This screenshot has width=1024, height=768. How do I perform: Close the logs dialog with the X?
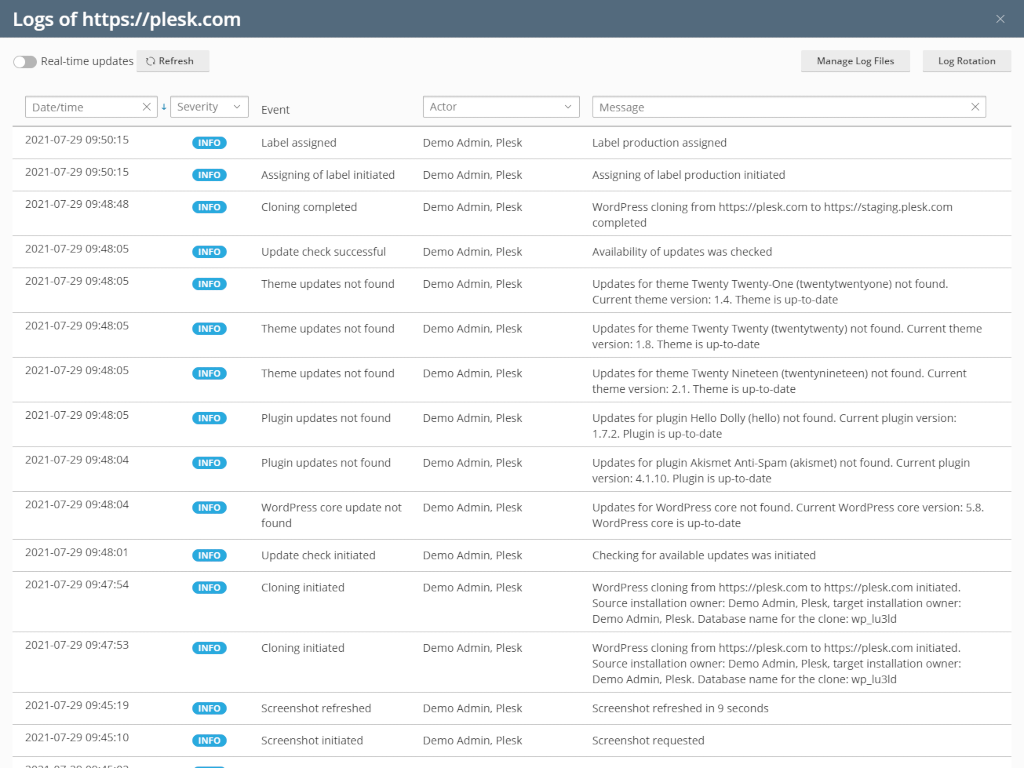pos(999,18)
